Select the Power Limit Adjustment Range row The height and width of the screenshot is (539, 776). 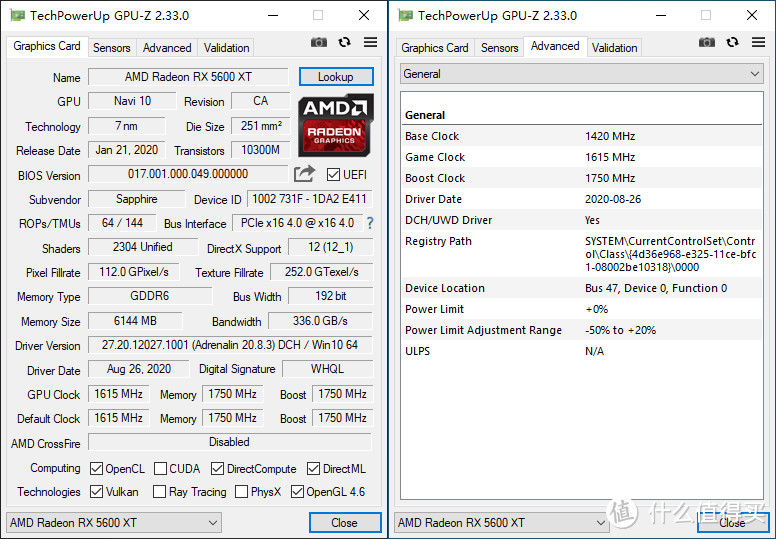point(582,330)
